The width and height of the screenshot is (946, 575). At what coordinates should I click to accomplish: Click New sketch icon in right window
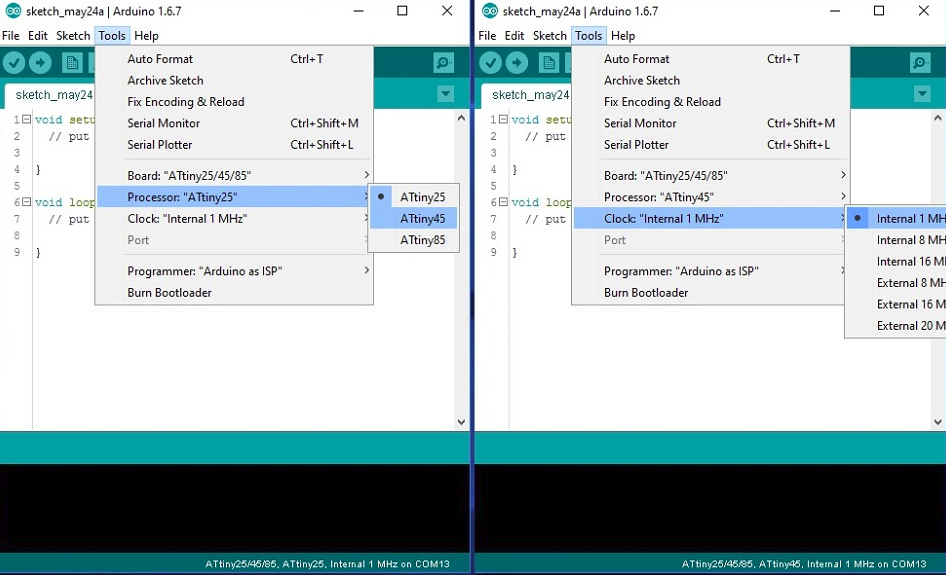pyautogui.click(x=548, y=62)
